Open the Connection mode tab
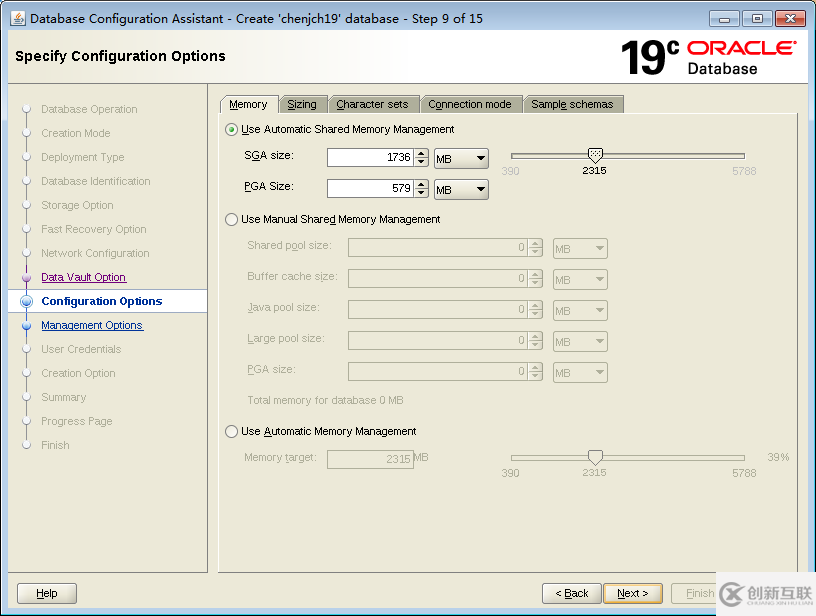 [x=470, y=105]
